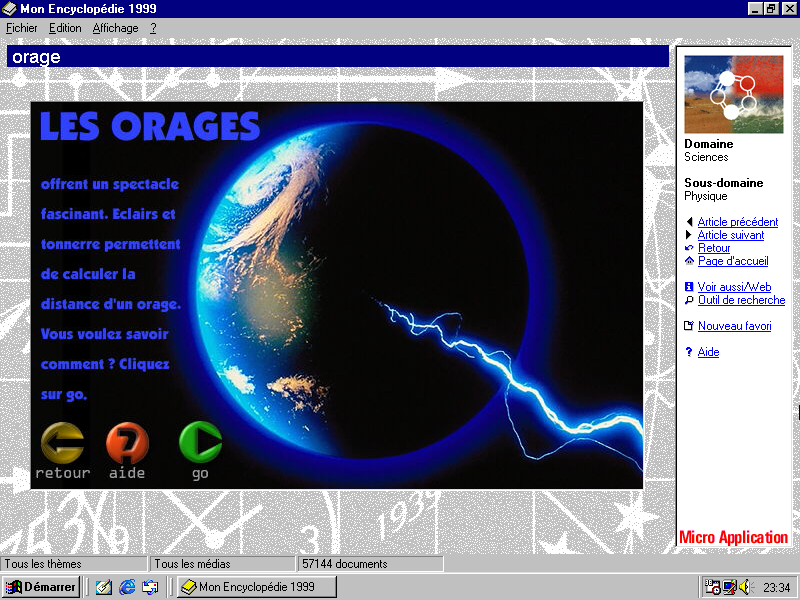Click the book icon in title bar
Image resolution: width=800 pixels, height=600 pixels.
point(10,9)
